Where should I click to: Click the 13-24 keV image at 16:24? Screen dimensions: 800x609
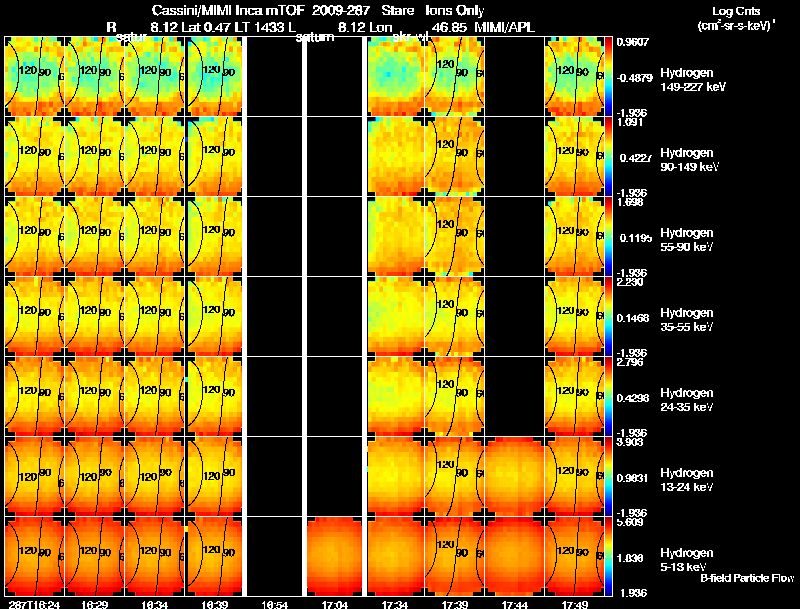[35, 477]
